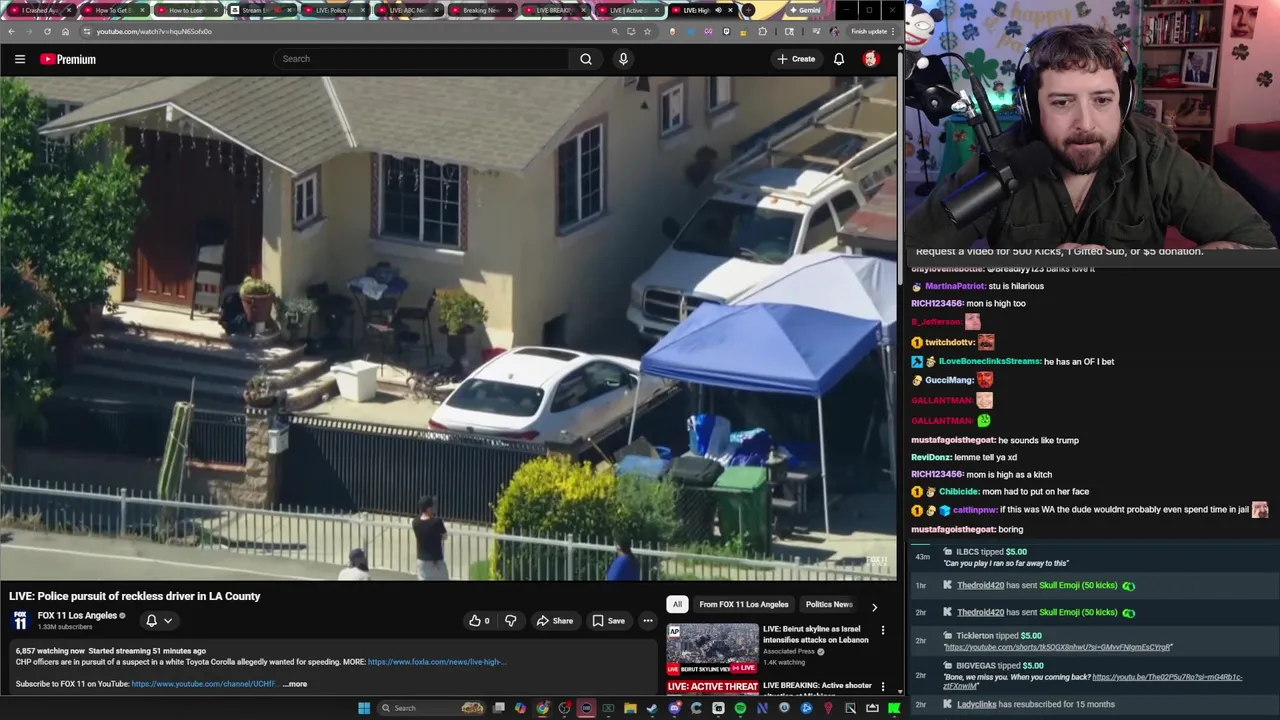This screenshot has width=1280, height=720.
Task: Select the 'Politics News' chip
Action: 828,604
